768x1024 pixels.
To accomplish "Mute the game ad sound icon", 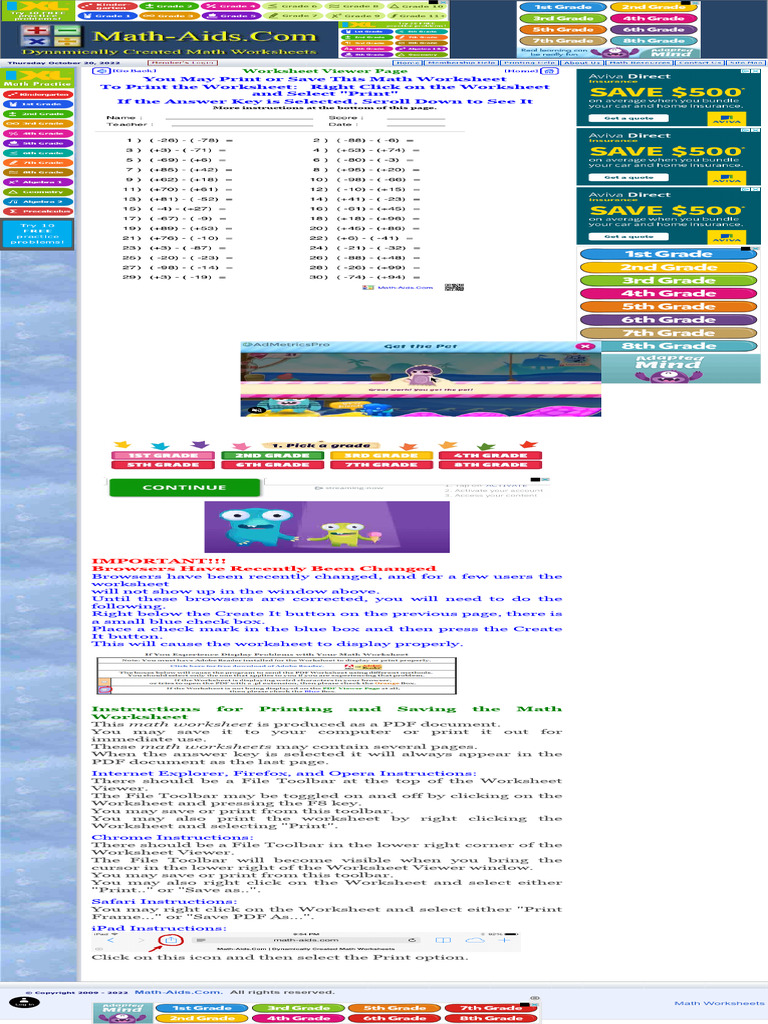I will coord(257,410).
